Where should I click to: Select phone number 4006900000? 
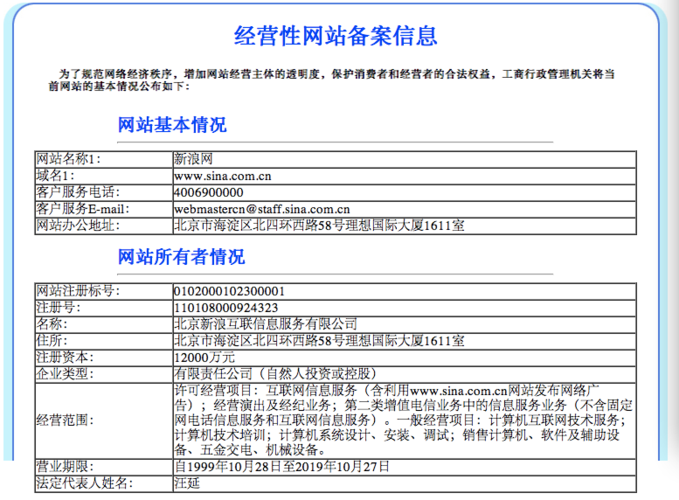pyautogui.click(x=208, y=193)
